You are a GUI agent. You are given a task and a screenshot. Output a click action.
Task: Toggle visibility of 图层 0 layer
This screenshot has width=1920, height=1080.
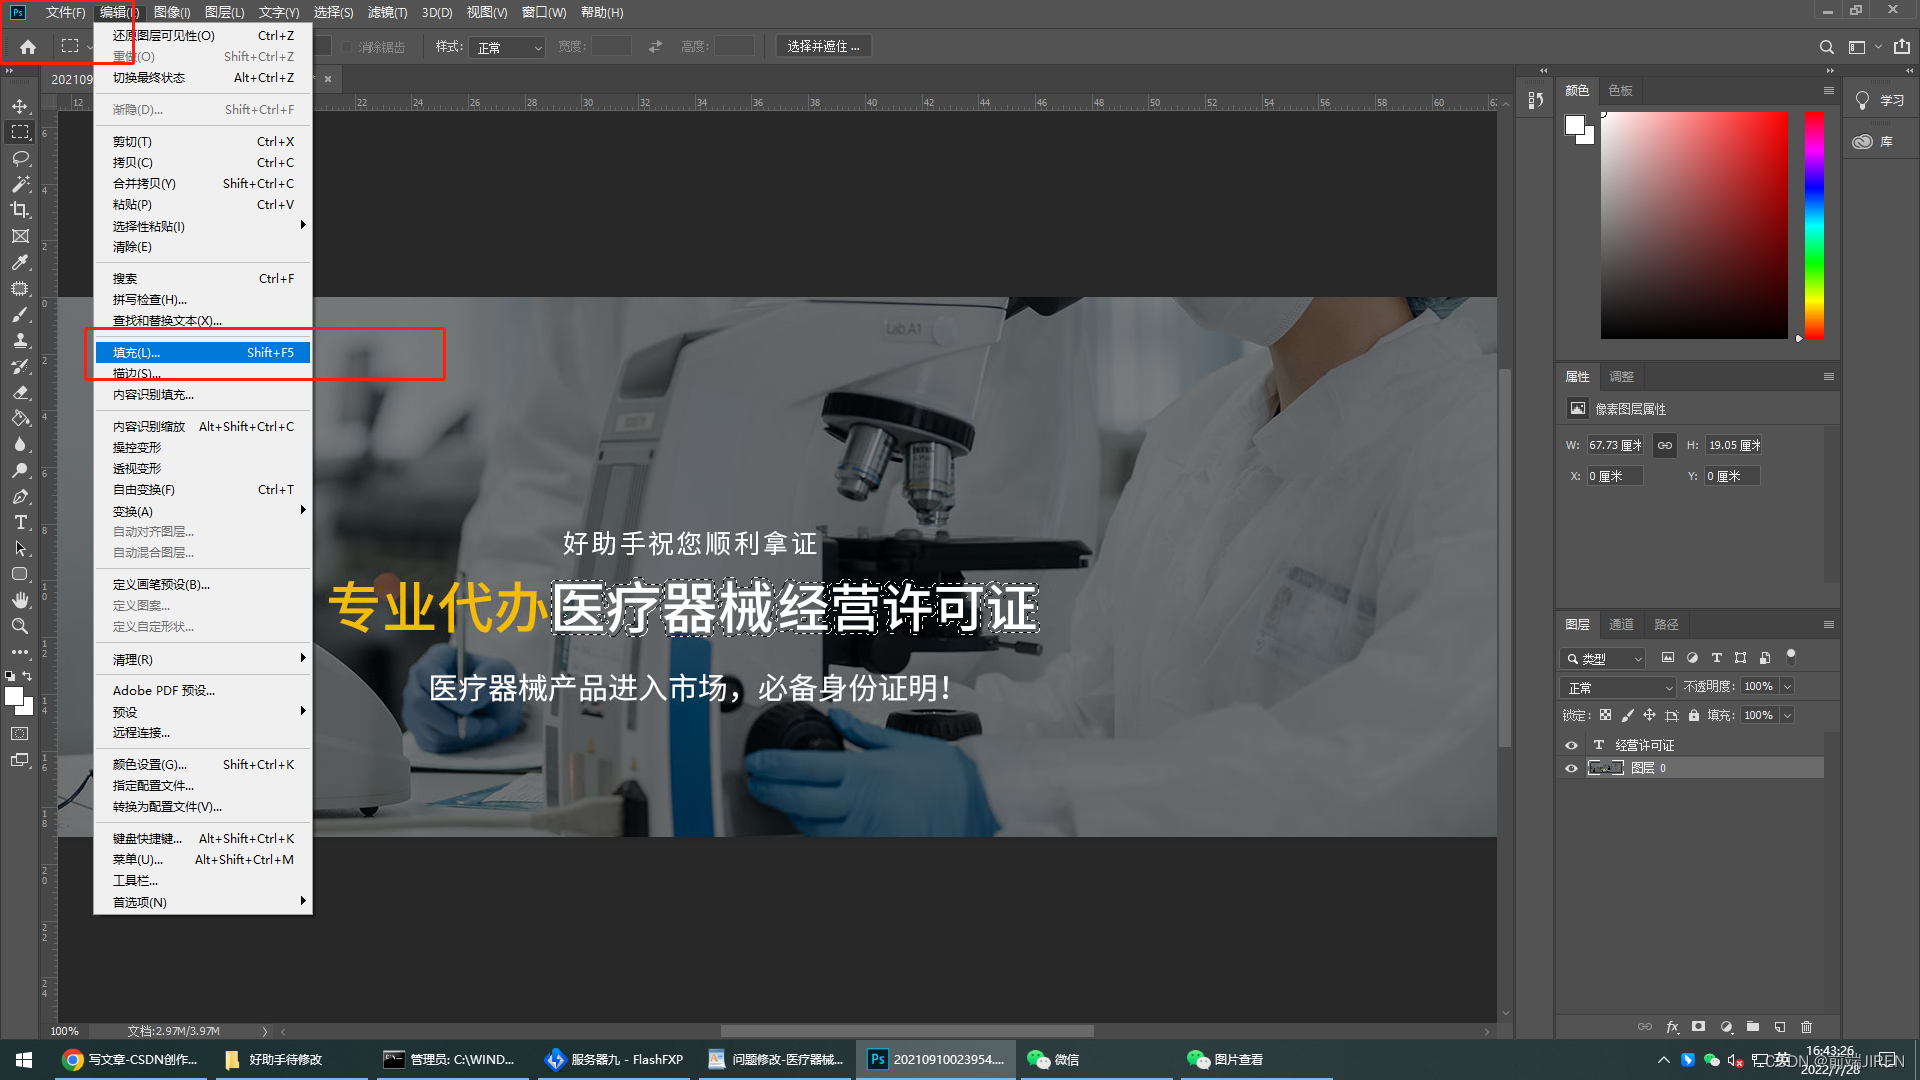(x=1571, y=768)
